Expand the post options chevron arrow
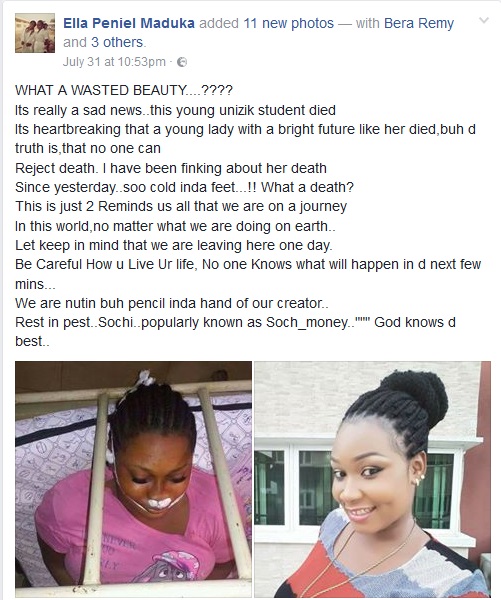The width and height of the screenshot is (501, 600). click(484, 20)
